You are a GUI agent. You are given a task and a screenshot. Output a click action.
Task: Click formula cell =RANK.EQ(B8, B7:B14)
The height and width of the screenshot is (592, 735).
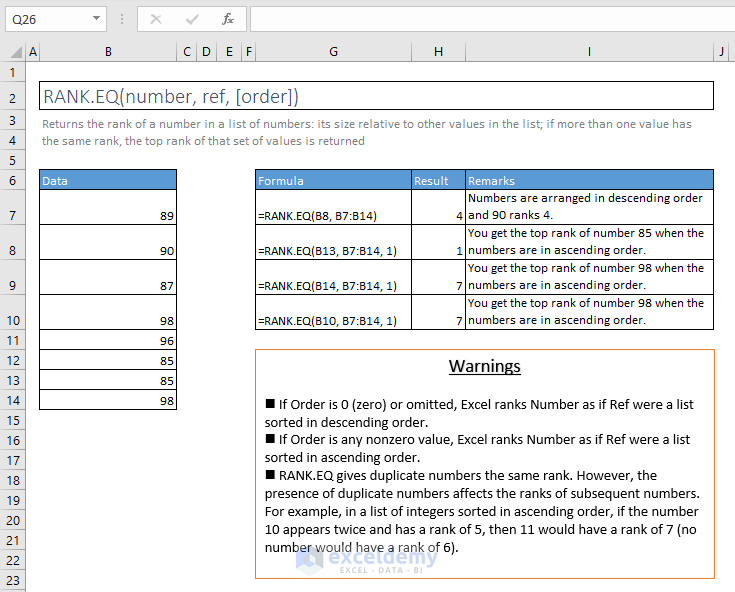pos(333,207)
